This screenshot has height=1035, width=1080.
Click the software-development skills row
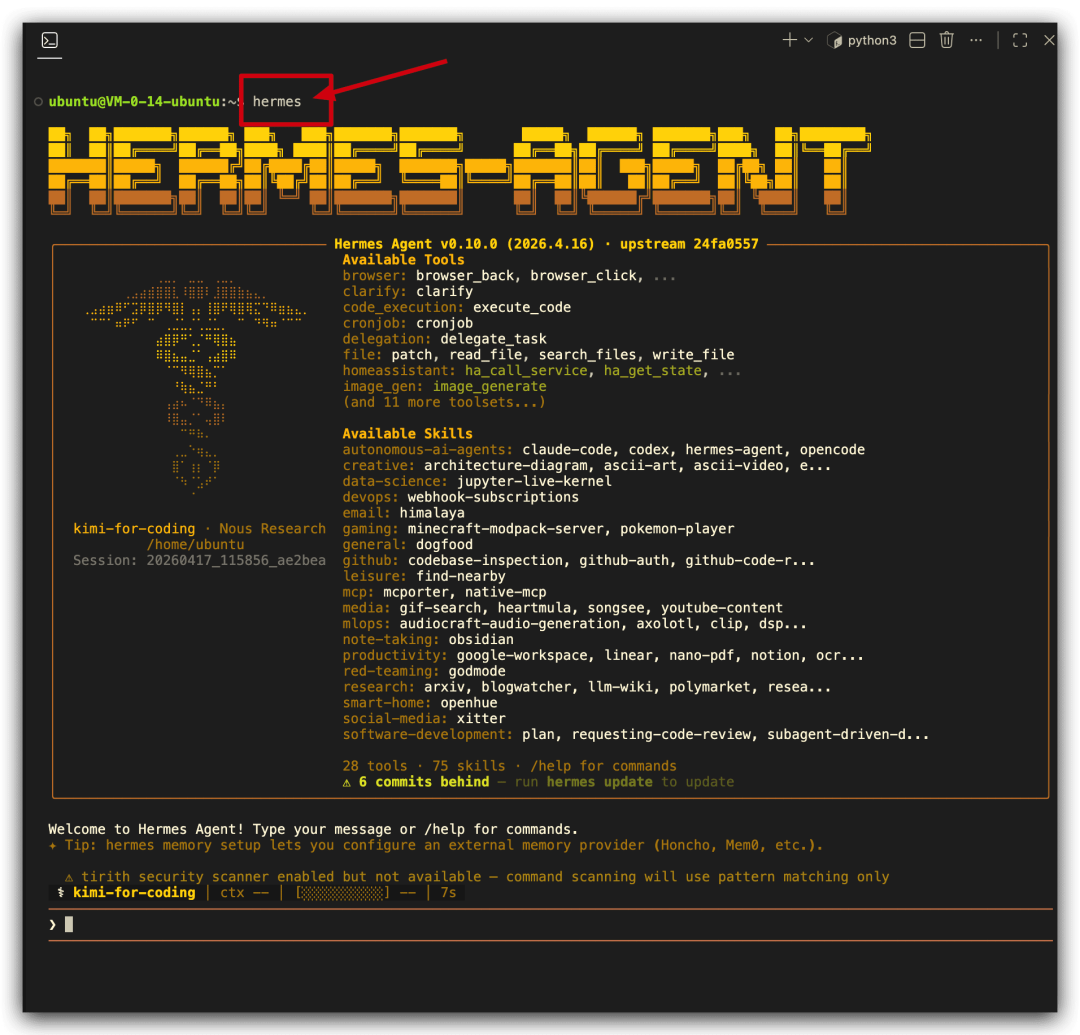point(636,735)
